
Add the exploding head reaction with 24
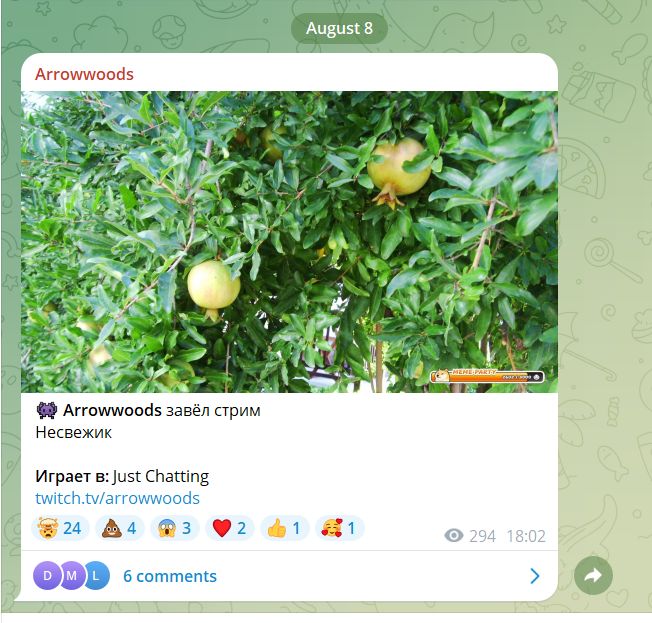point(60,528)
